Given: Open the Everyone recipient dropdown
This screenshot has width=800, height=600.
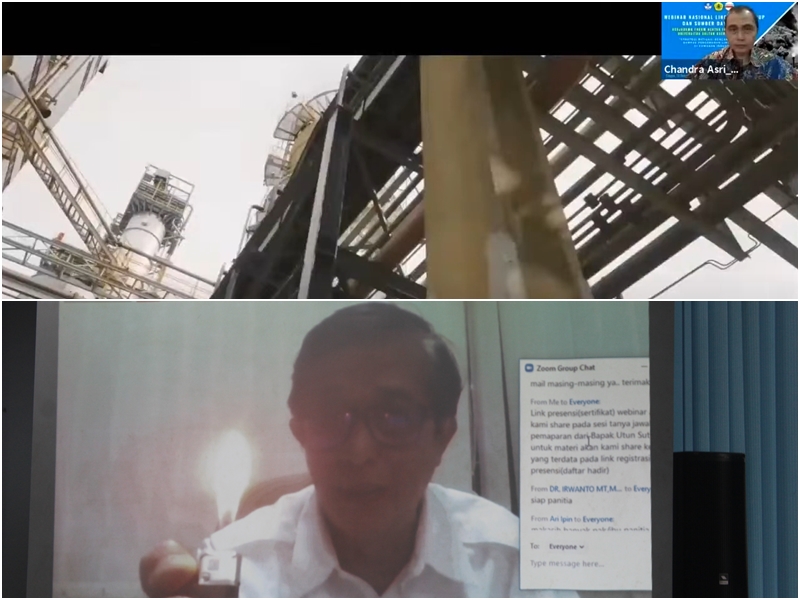Looking at the screenshot, I should 566,546.
